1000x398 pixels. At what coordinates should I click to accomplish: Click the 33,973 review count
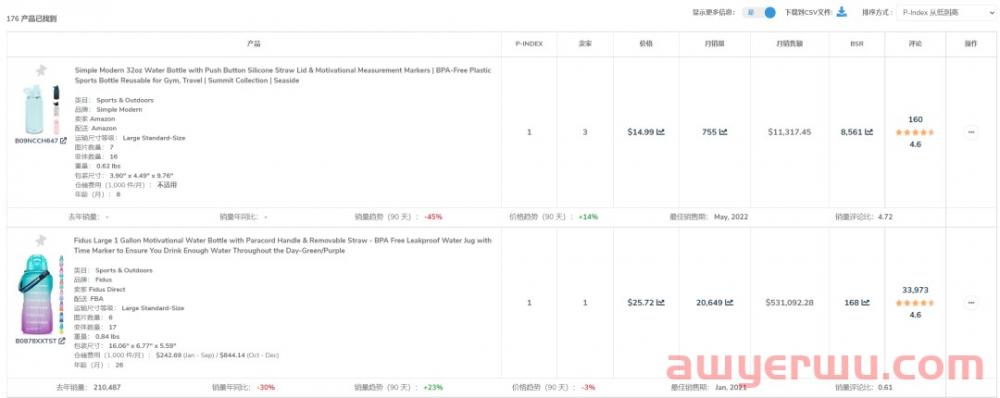pyautogui.click(x=915, y=290)
